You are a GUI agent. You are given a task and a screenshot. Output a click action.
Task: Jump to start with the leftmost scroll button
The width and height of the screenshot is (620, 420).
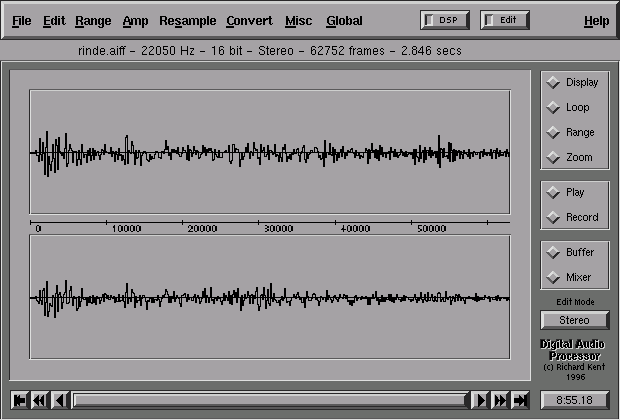tap(20, 400)
